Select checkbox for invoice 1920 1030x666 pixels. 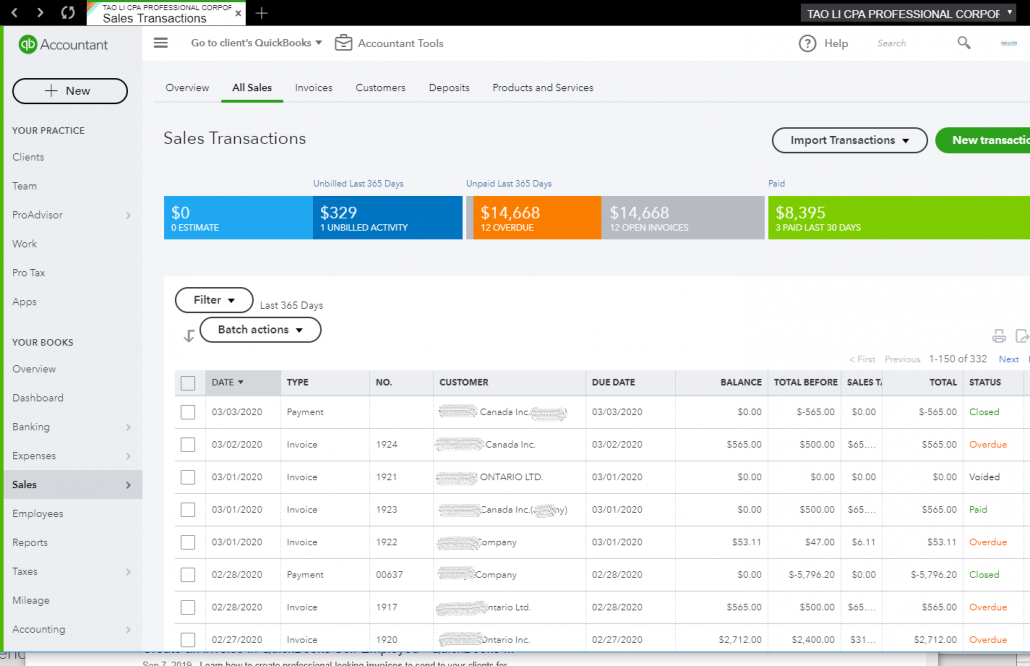point(188,639)
